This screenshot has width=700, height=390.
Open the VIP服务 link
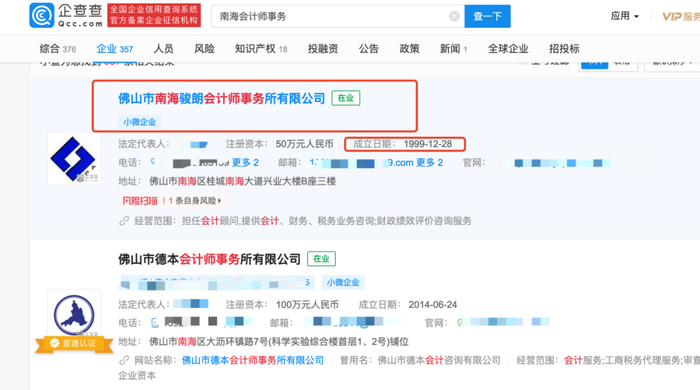[681, 17]
